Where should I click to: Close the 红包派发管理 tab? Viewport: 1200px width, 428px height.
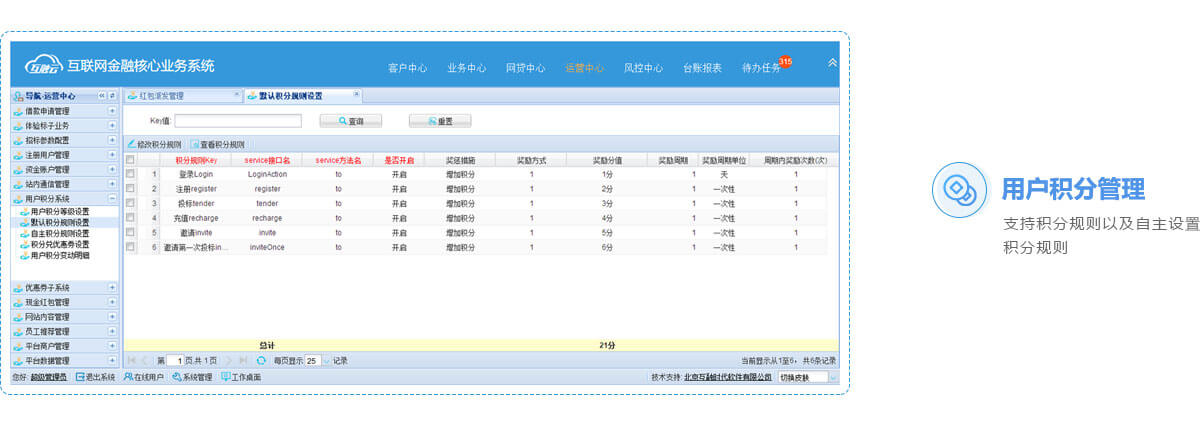coord(236,95)
